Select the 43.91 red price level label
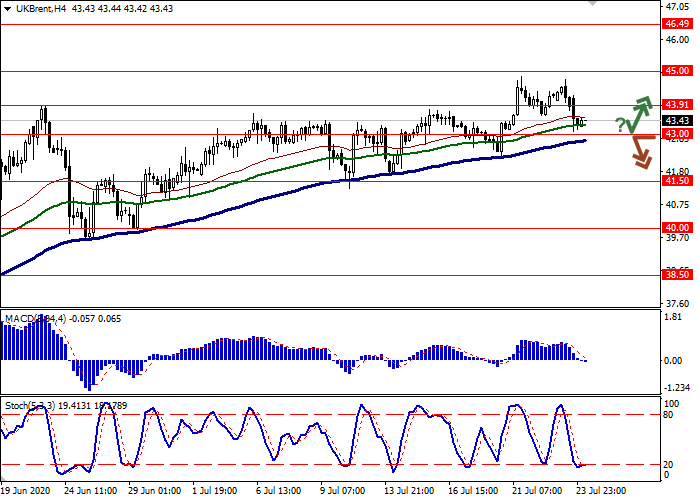700x500 pixels. 677,105
